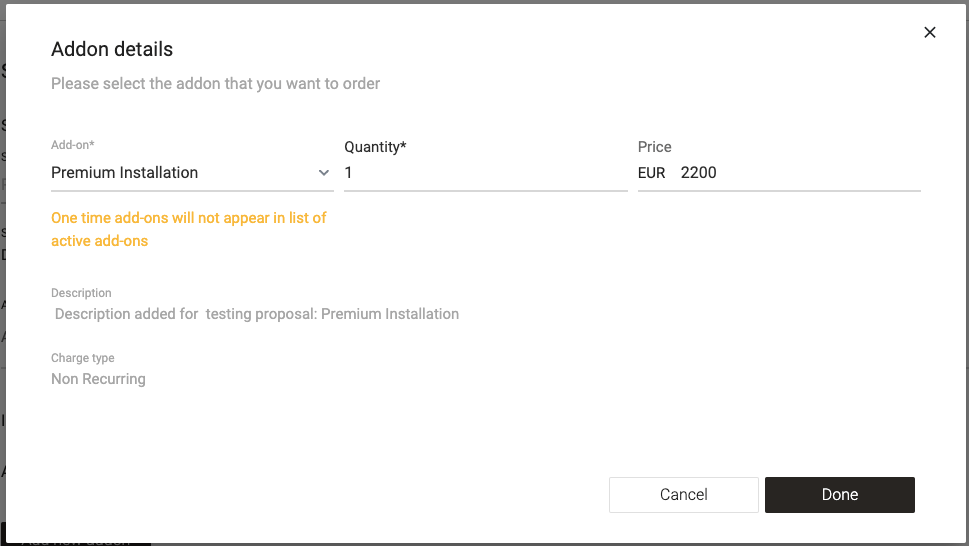Screen dimensions: 969x546
Task: Close the Addon details dialog
Action: [930, 32]
